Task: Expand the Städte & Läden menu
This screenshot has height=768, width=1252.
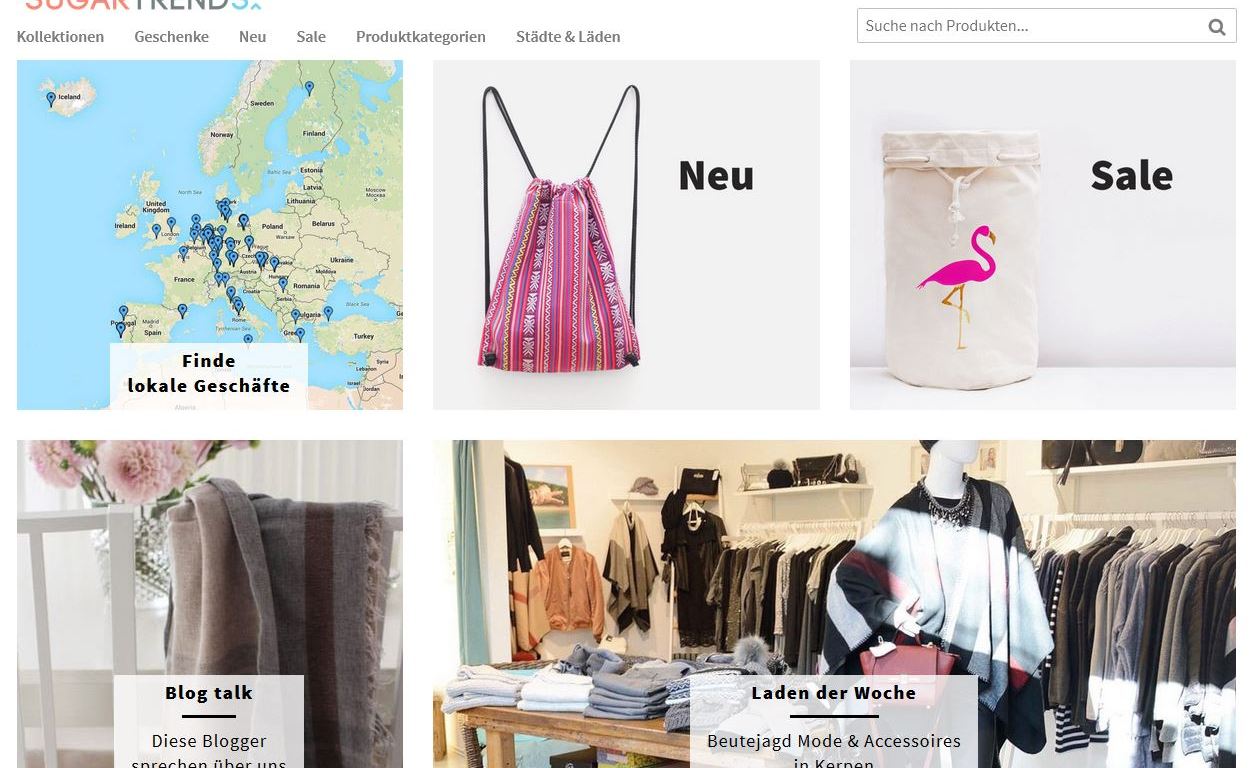Action: pos(568,37)
